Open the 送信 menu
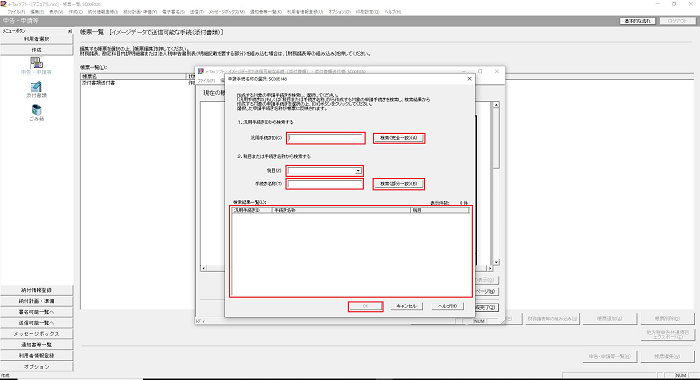The height and width of the screenshot is (380, 700). (196, 12)
